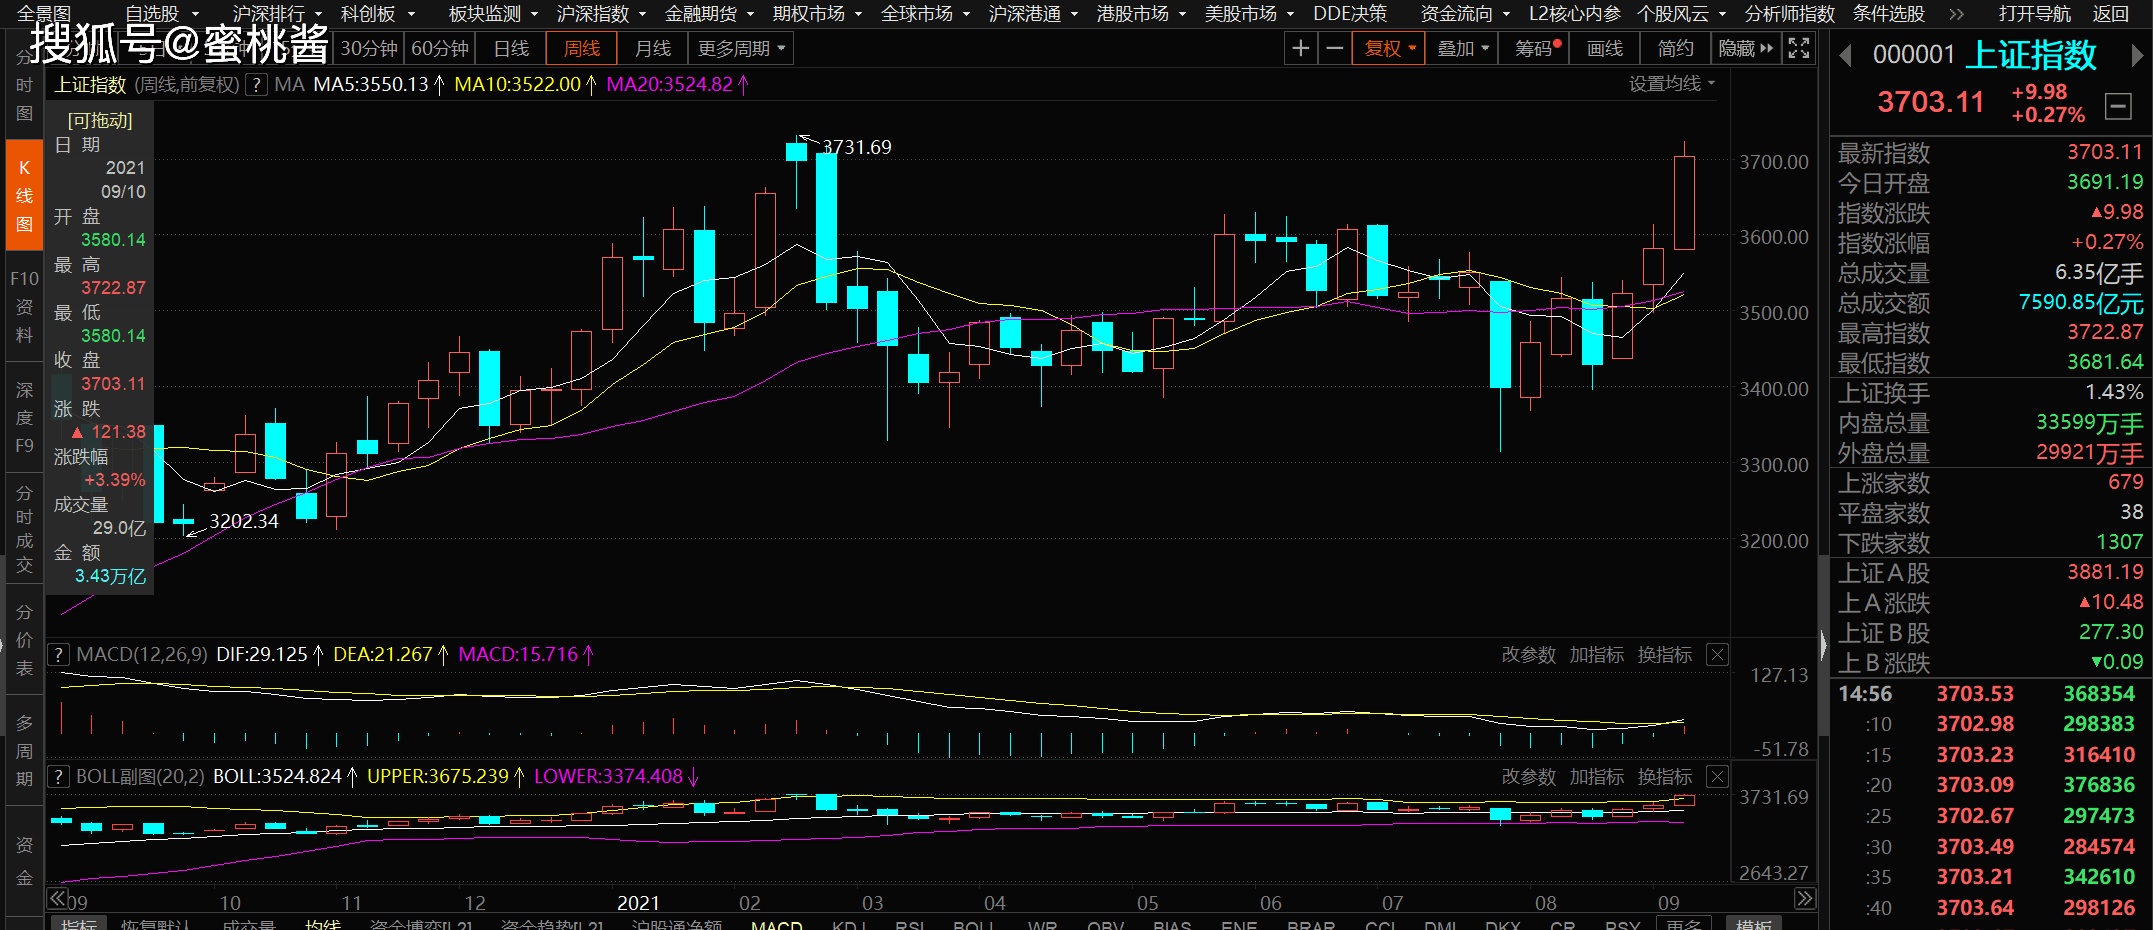Toggle 简约 simple mode
The image size is (2153, 930).
click(x=1675, y=48)
